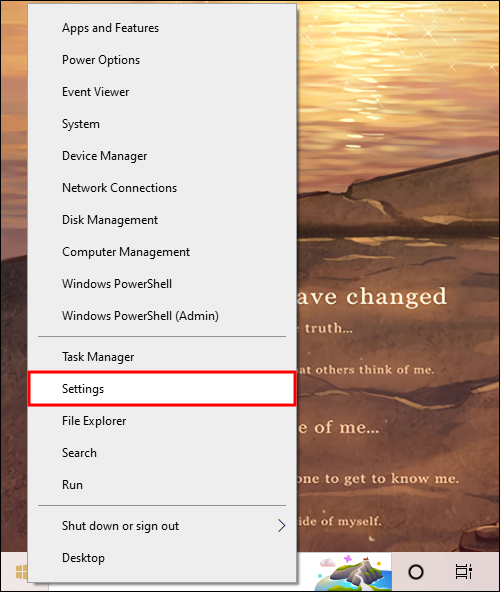Choose the System entry
Image resolution: width=500 pixels, height=592 pixels.
162,124
